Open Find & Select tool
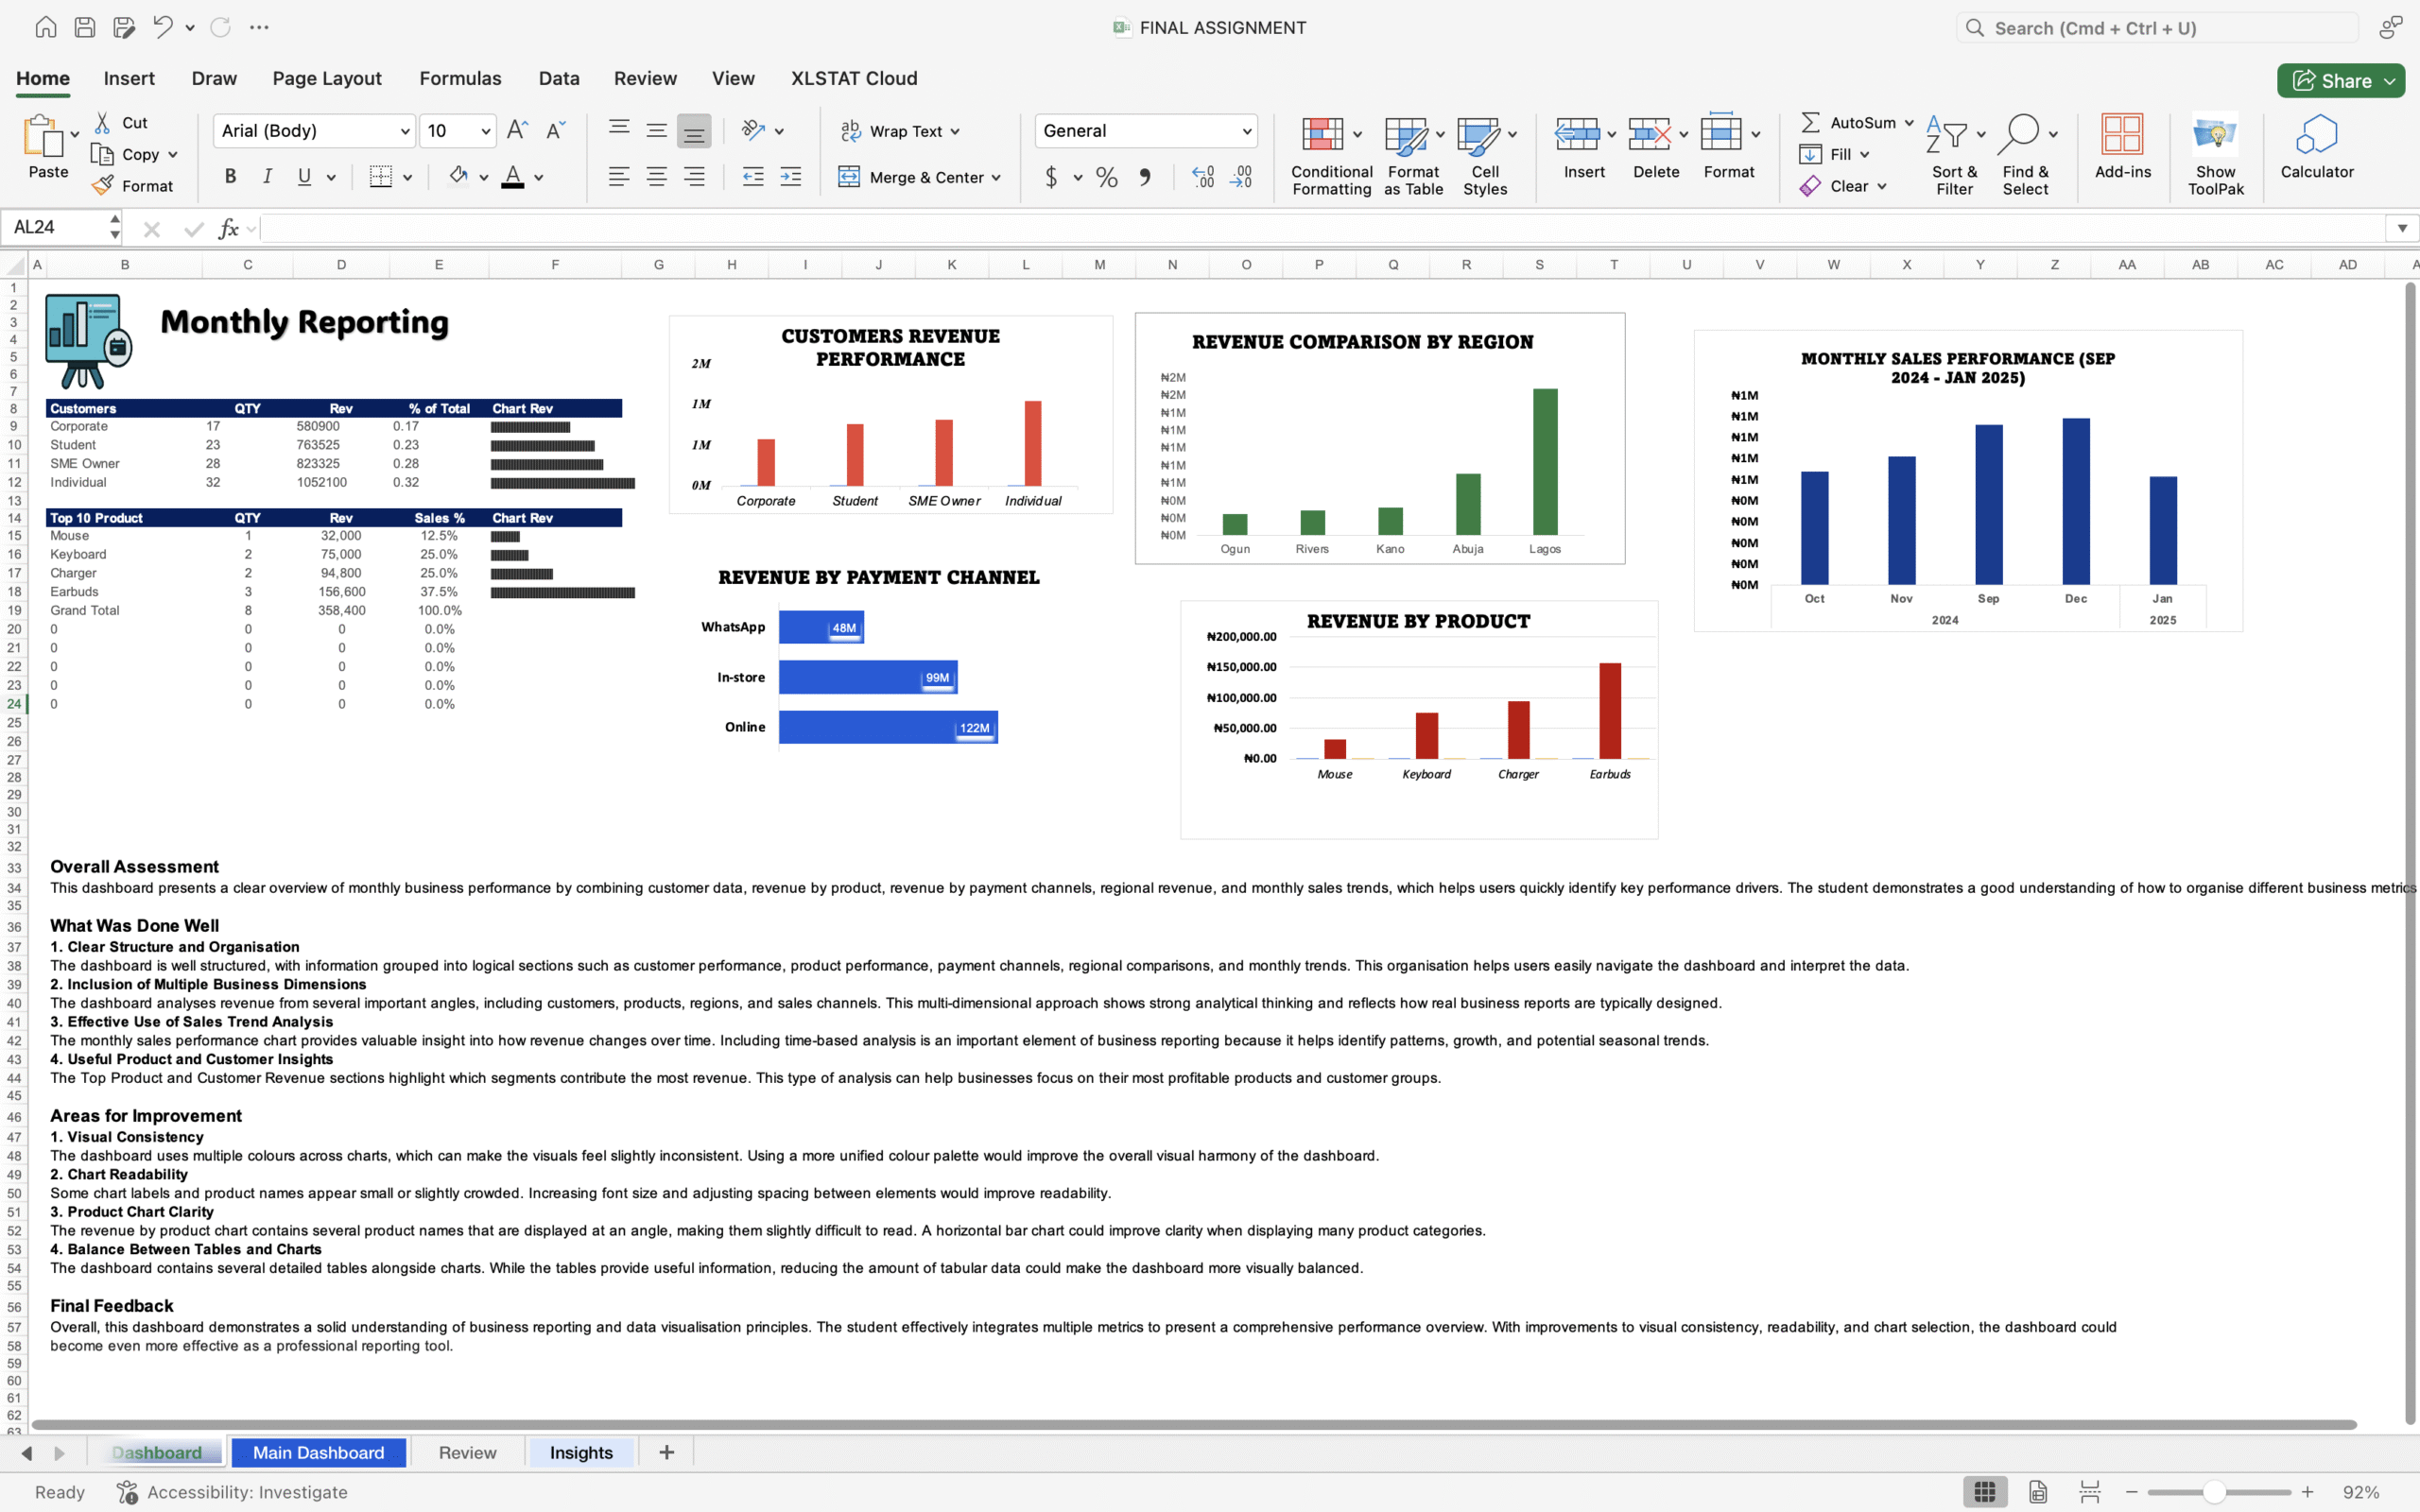2420x1512 pixels. coord(2019,135)
